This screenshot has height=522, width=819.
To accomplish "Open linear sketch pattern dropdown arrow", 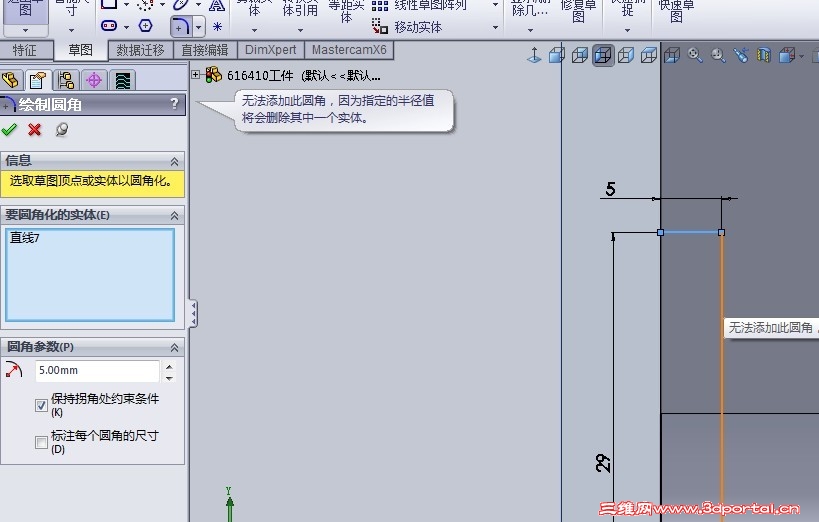I will (x=495, y=5).
